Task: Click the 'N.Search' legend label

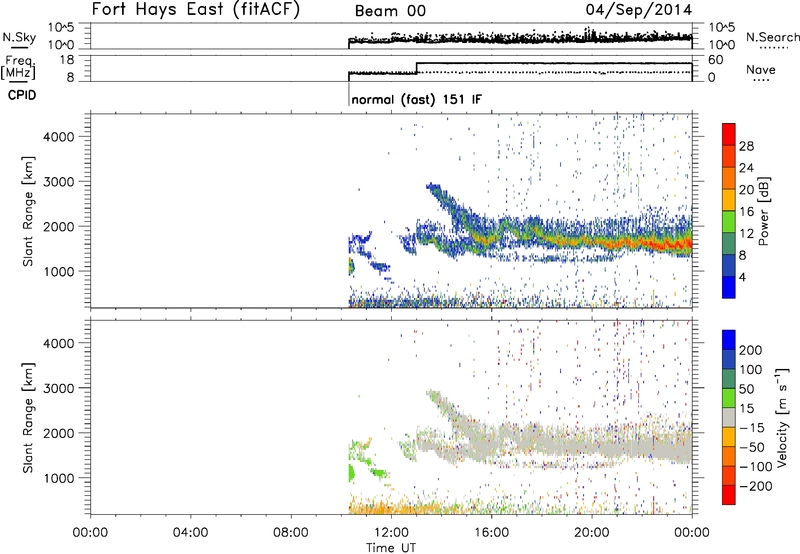Action: pyautogui.click(x=772, y=37)
